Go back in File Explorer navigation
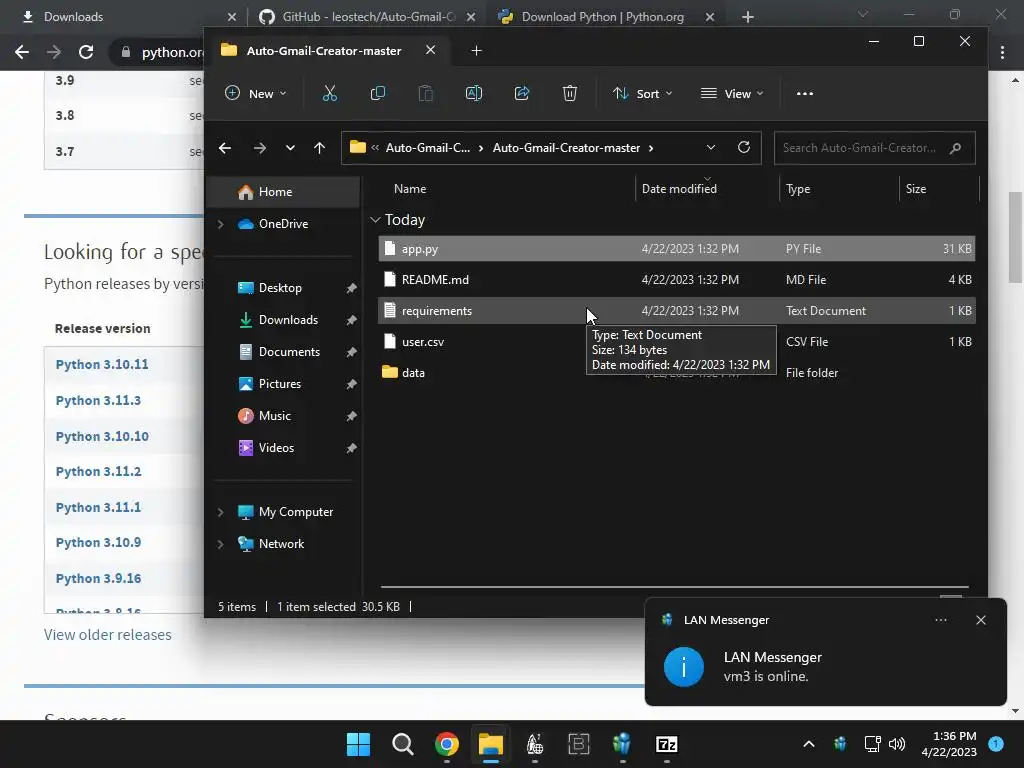This screenshot has width=1024, height=768. coord(225,148)
